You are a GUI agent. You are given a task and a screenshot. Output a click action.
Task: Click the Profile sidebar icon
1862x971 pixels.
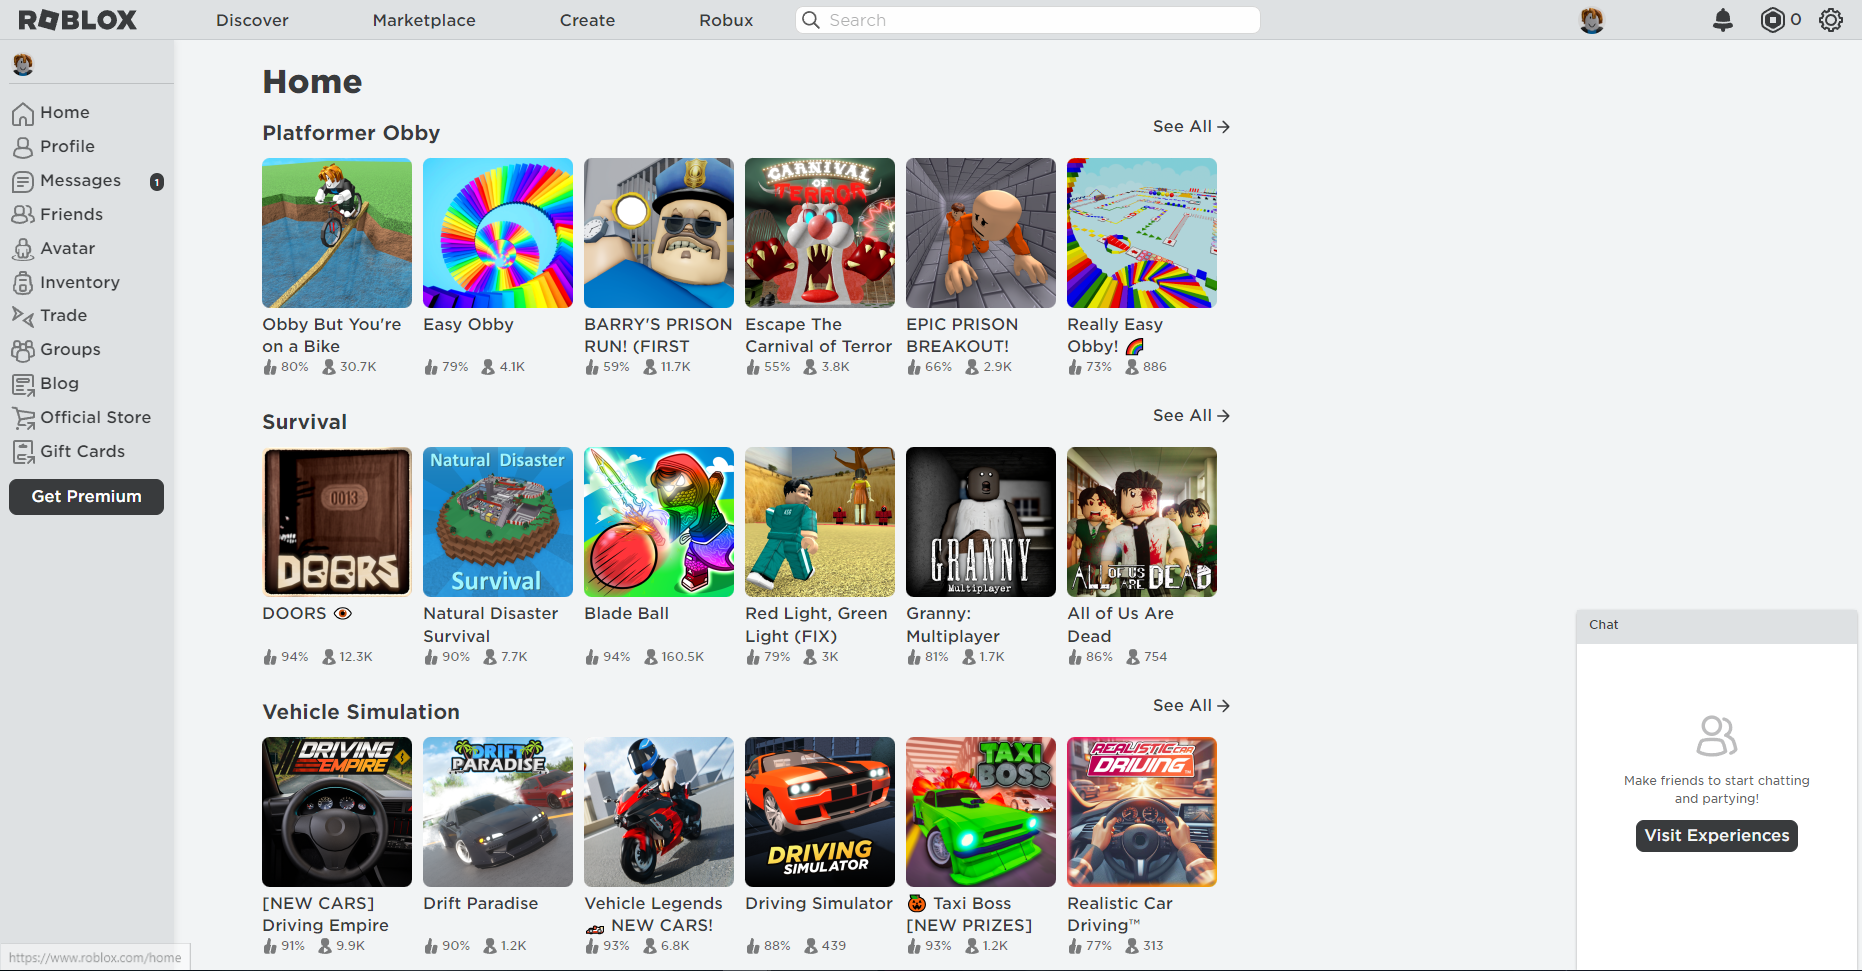pos(23,147)
